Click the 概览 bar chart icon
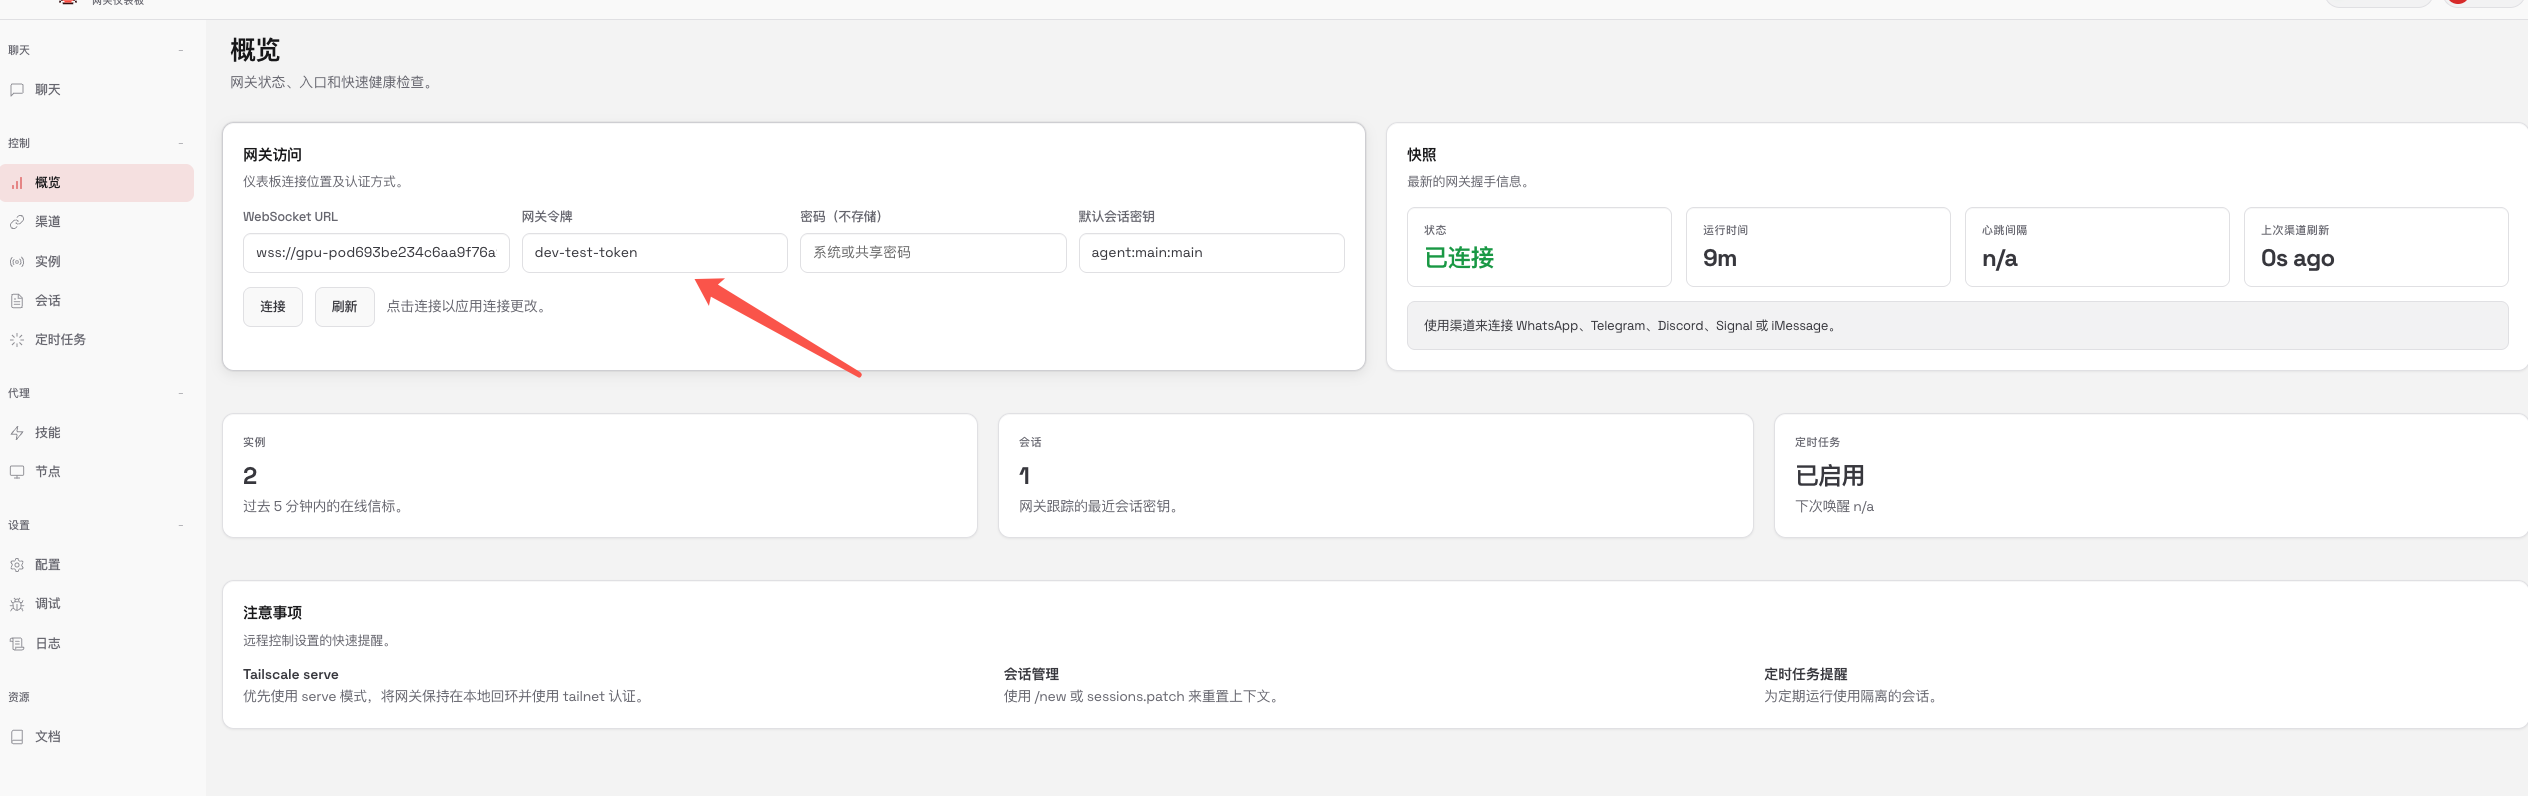Image resolution: width=2528 pixels, height=796 pixels. [17, 183]
